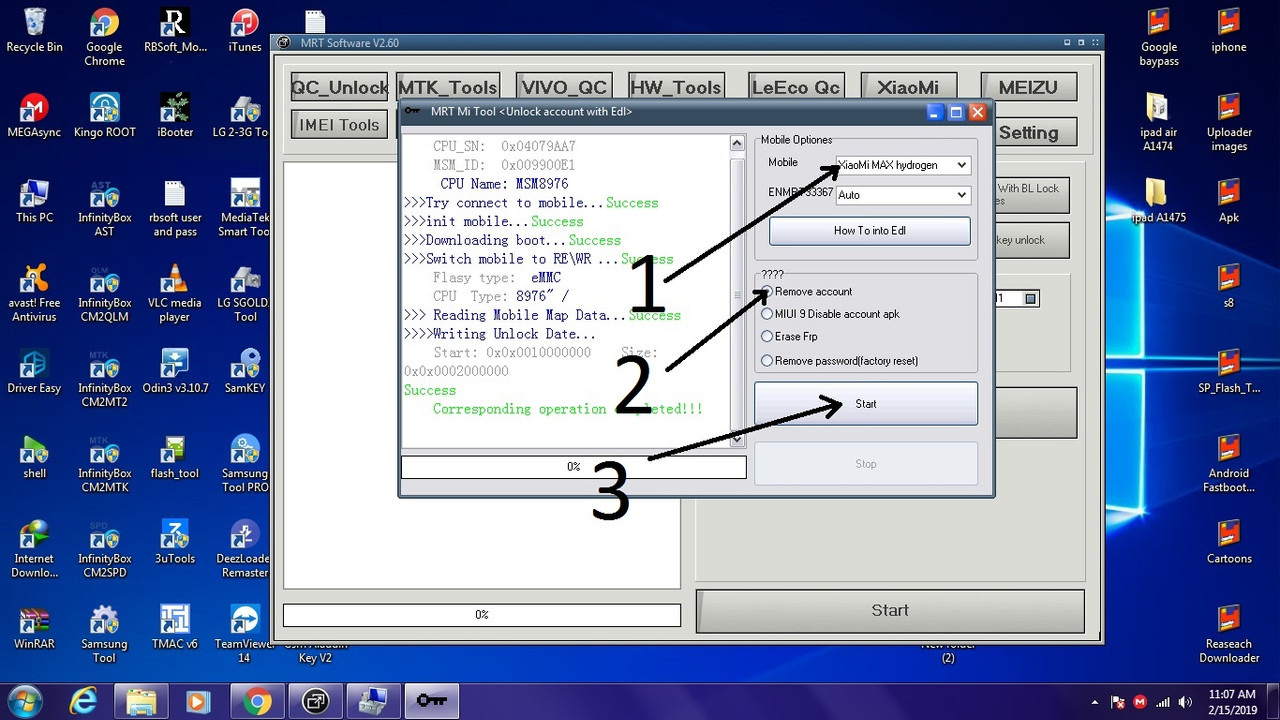1280x720 pixels.
Task: Open the Uploader images desktop icon
Action: point(1229,122)
